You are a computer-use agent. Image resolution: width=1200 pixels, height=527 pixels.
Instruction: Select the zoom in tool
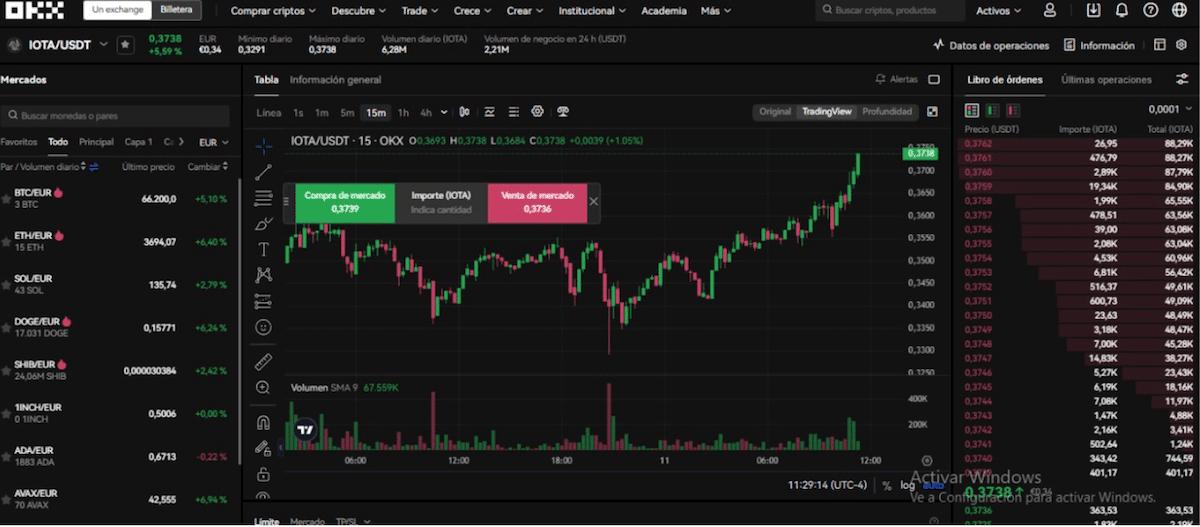(x=264, y=387)
